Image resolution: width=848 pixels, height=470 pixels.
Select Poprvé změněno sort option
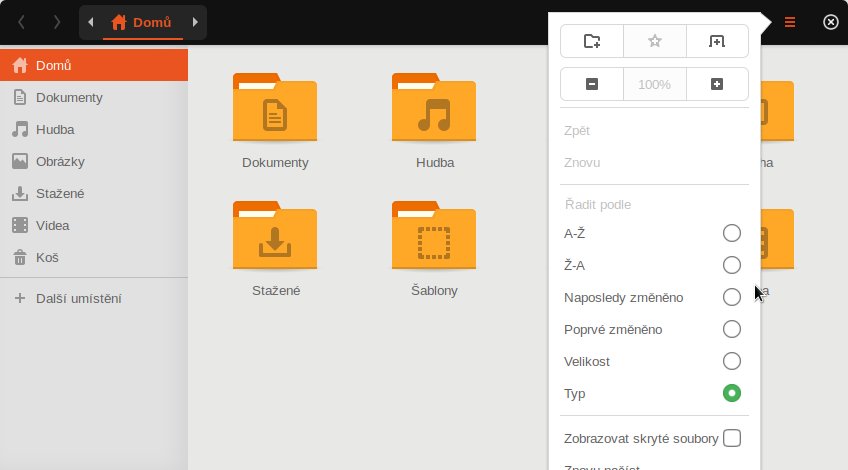pyautogui.click(x=652, y=329)
